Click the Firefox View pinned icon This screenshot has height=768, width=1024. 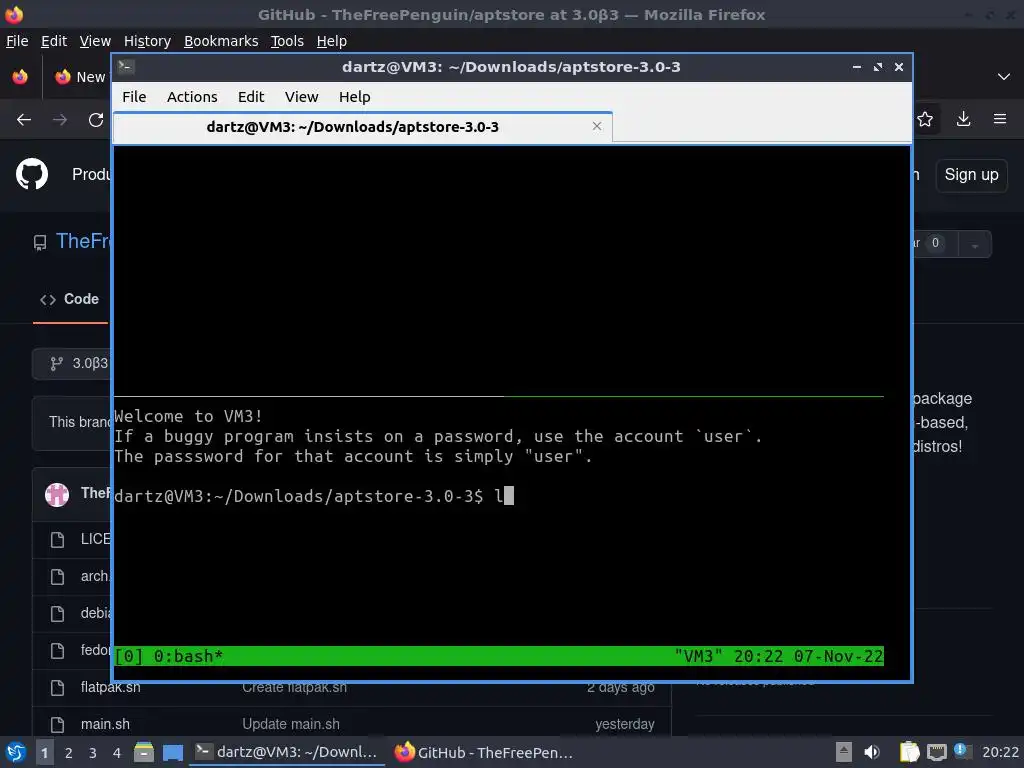[20, 76]
